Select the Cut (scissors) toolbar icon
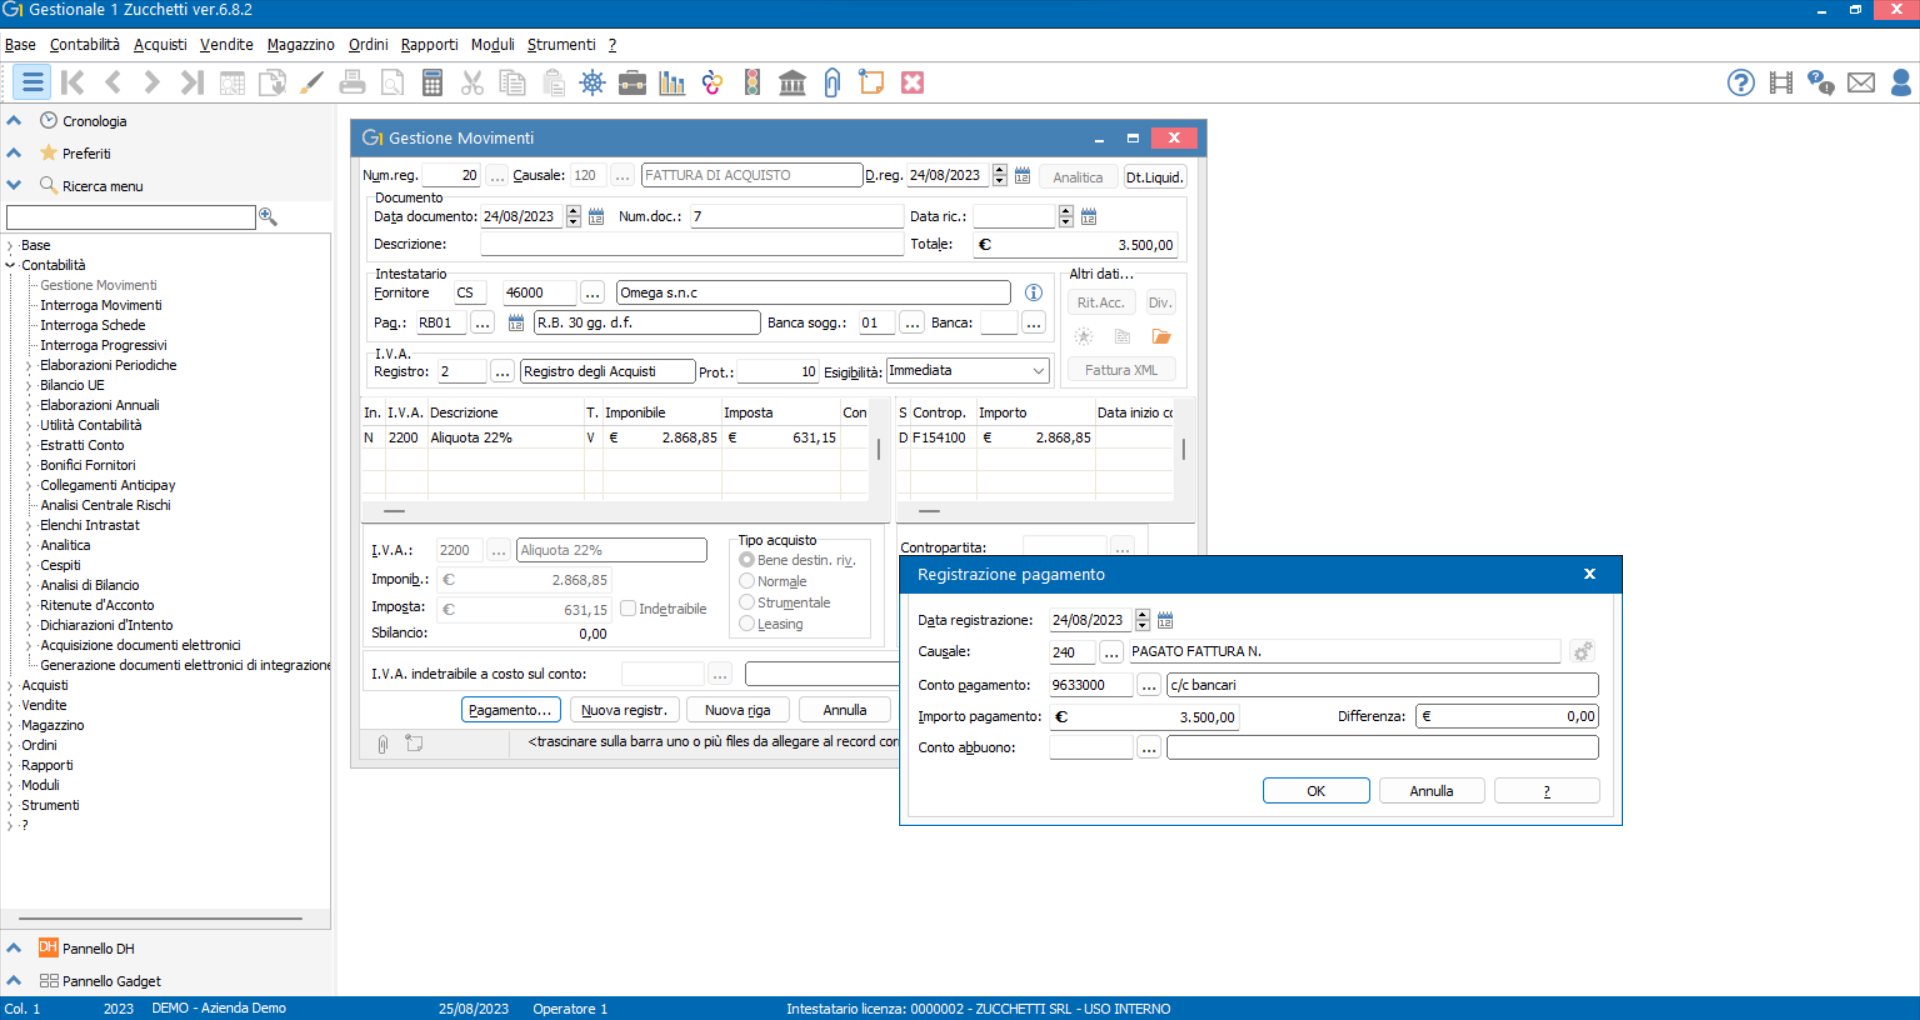 [472, 82]
